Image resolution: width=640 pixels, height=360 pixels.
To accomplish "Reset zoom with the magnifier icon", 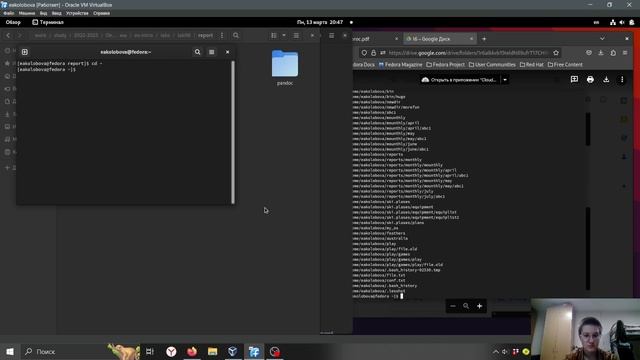I will pyautogui.click(x=466, y=306).
